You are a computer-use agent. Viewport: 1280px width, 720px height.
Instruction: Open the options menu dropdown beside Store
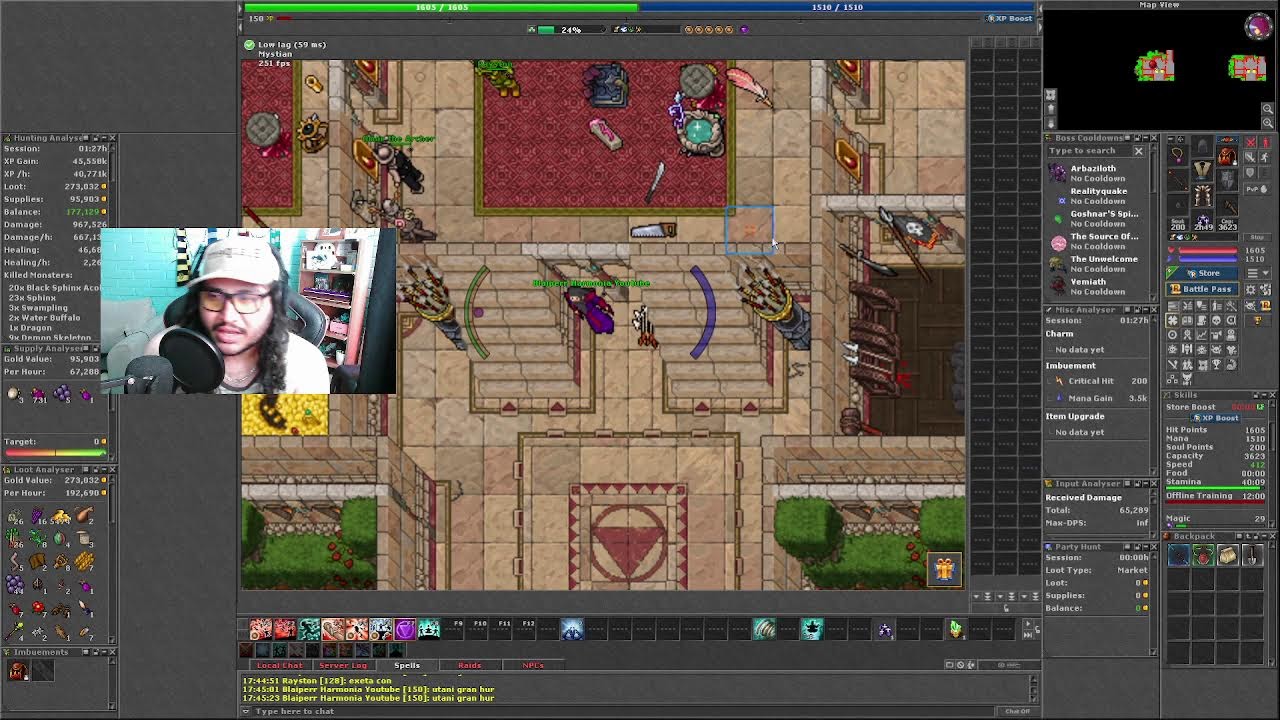(x=1258, y=273)
